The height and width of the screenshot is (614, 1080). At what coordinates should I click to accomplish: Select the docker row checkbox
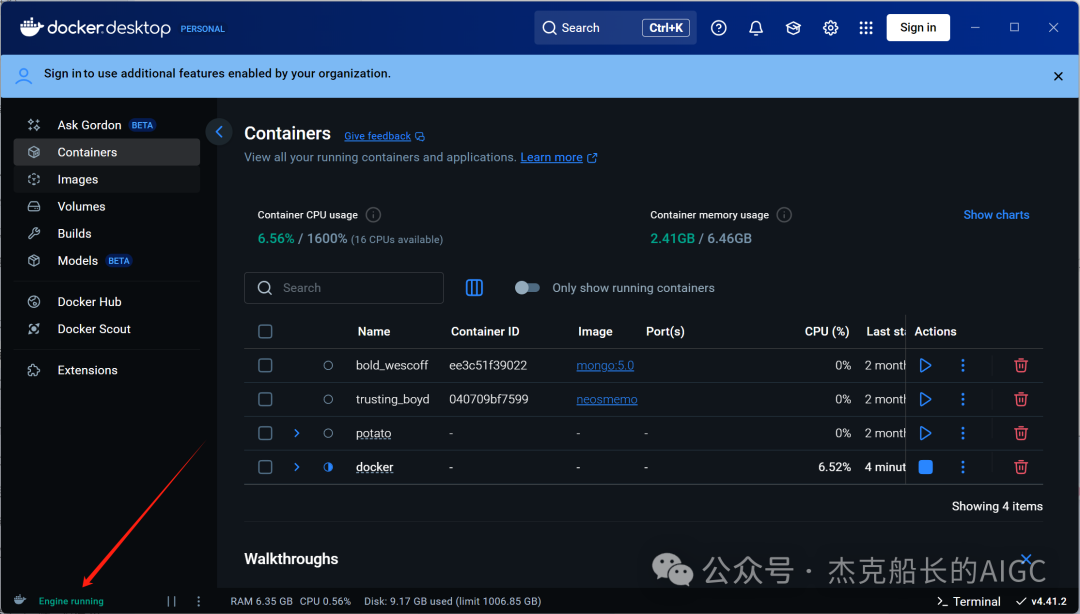[x=265, y=467]
